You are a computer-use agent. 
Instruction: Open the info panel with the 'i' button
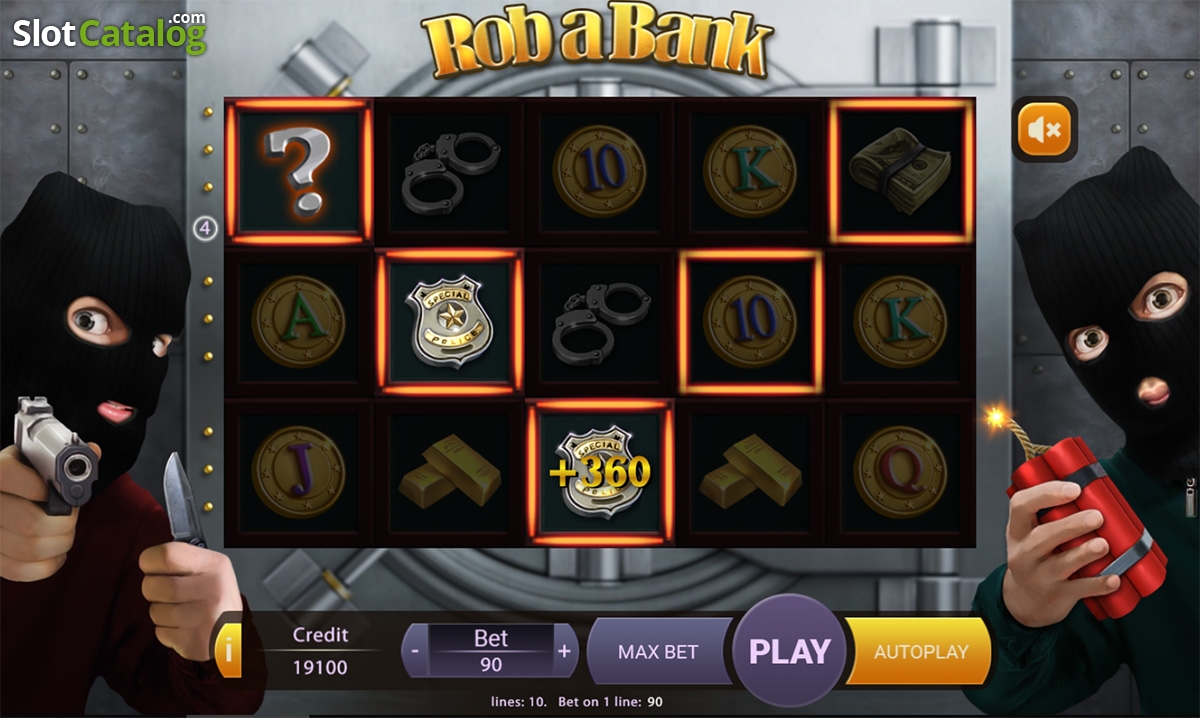(x=227, y=651)
